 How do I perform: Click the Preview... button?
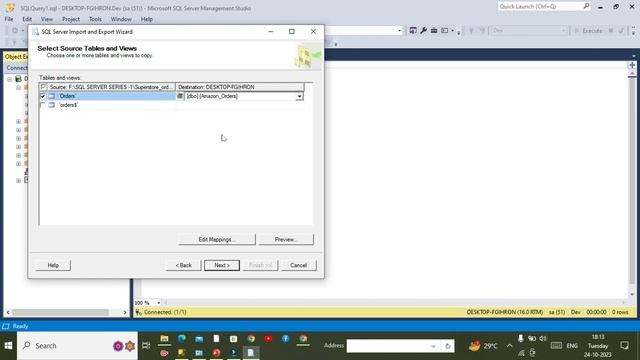pyautogui.click(x=286, y=240)
